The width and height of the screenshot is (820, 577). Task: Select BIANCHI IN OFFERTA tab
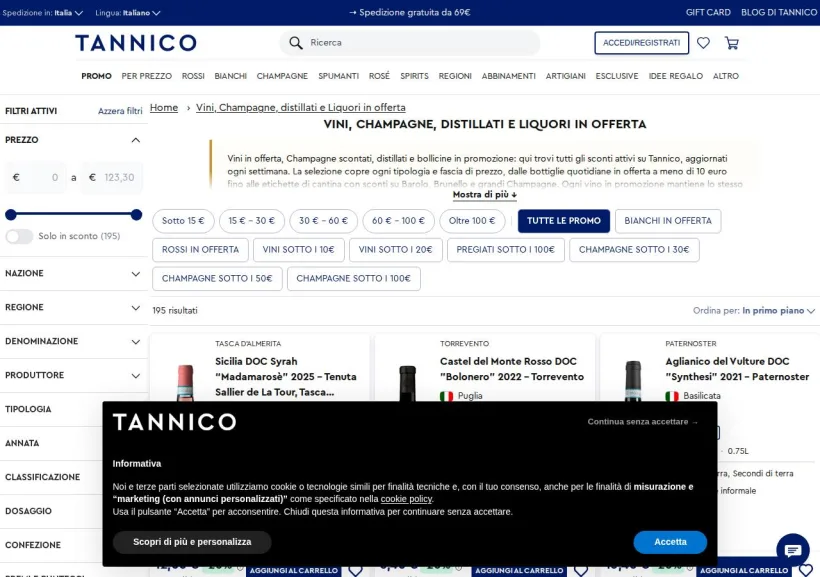(668, 221)
